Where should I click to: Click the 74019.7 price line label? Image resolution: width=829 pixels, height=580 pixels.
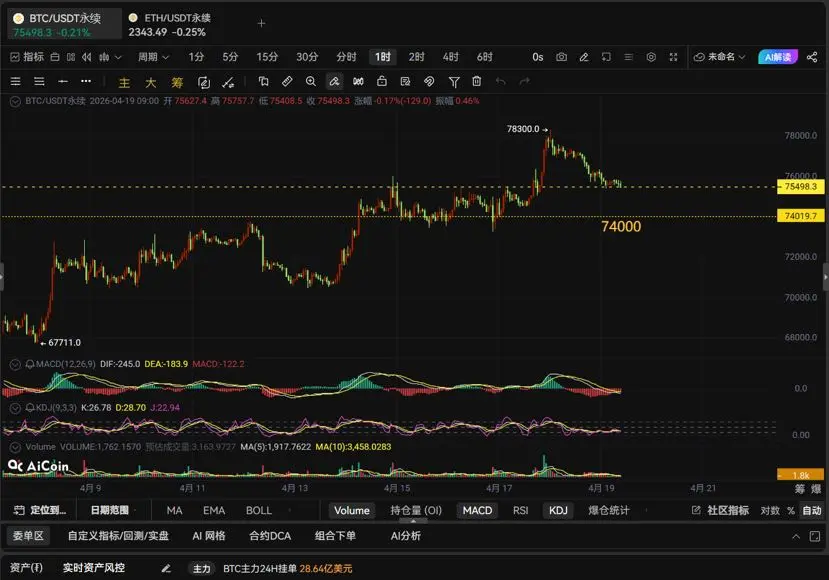point(800,216)
